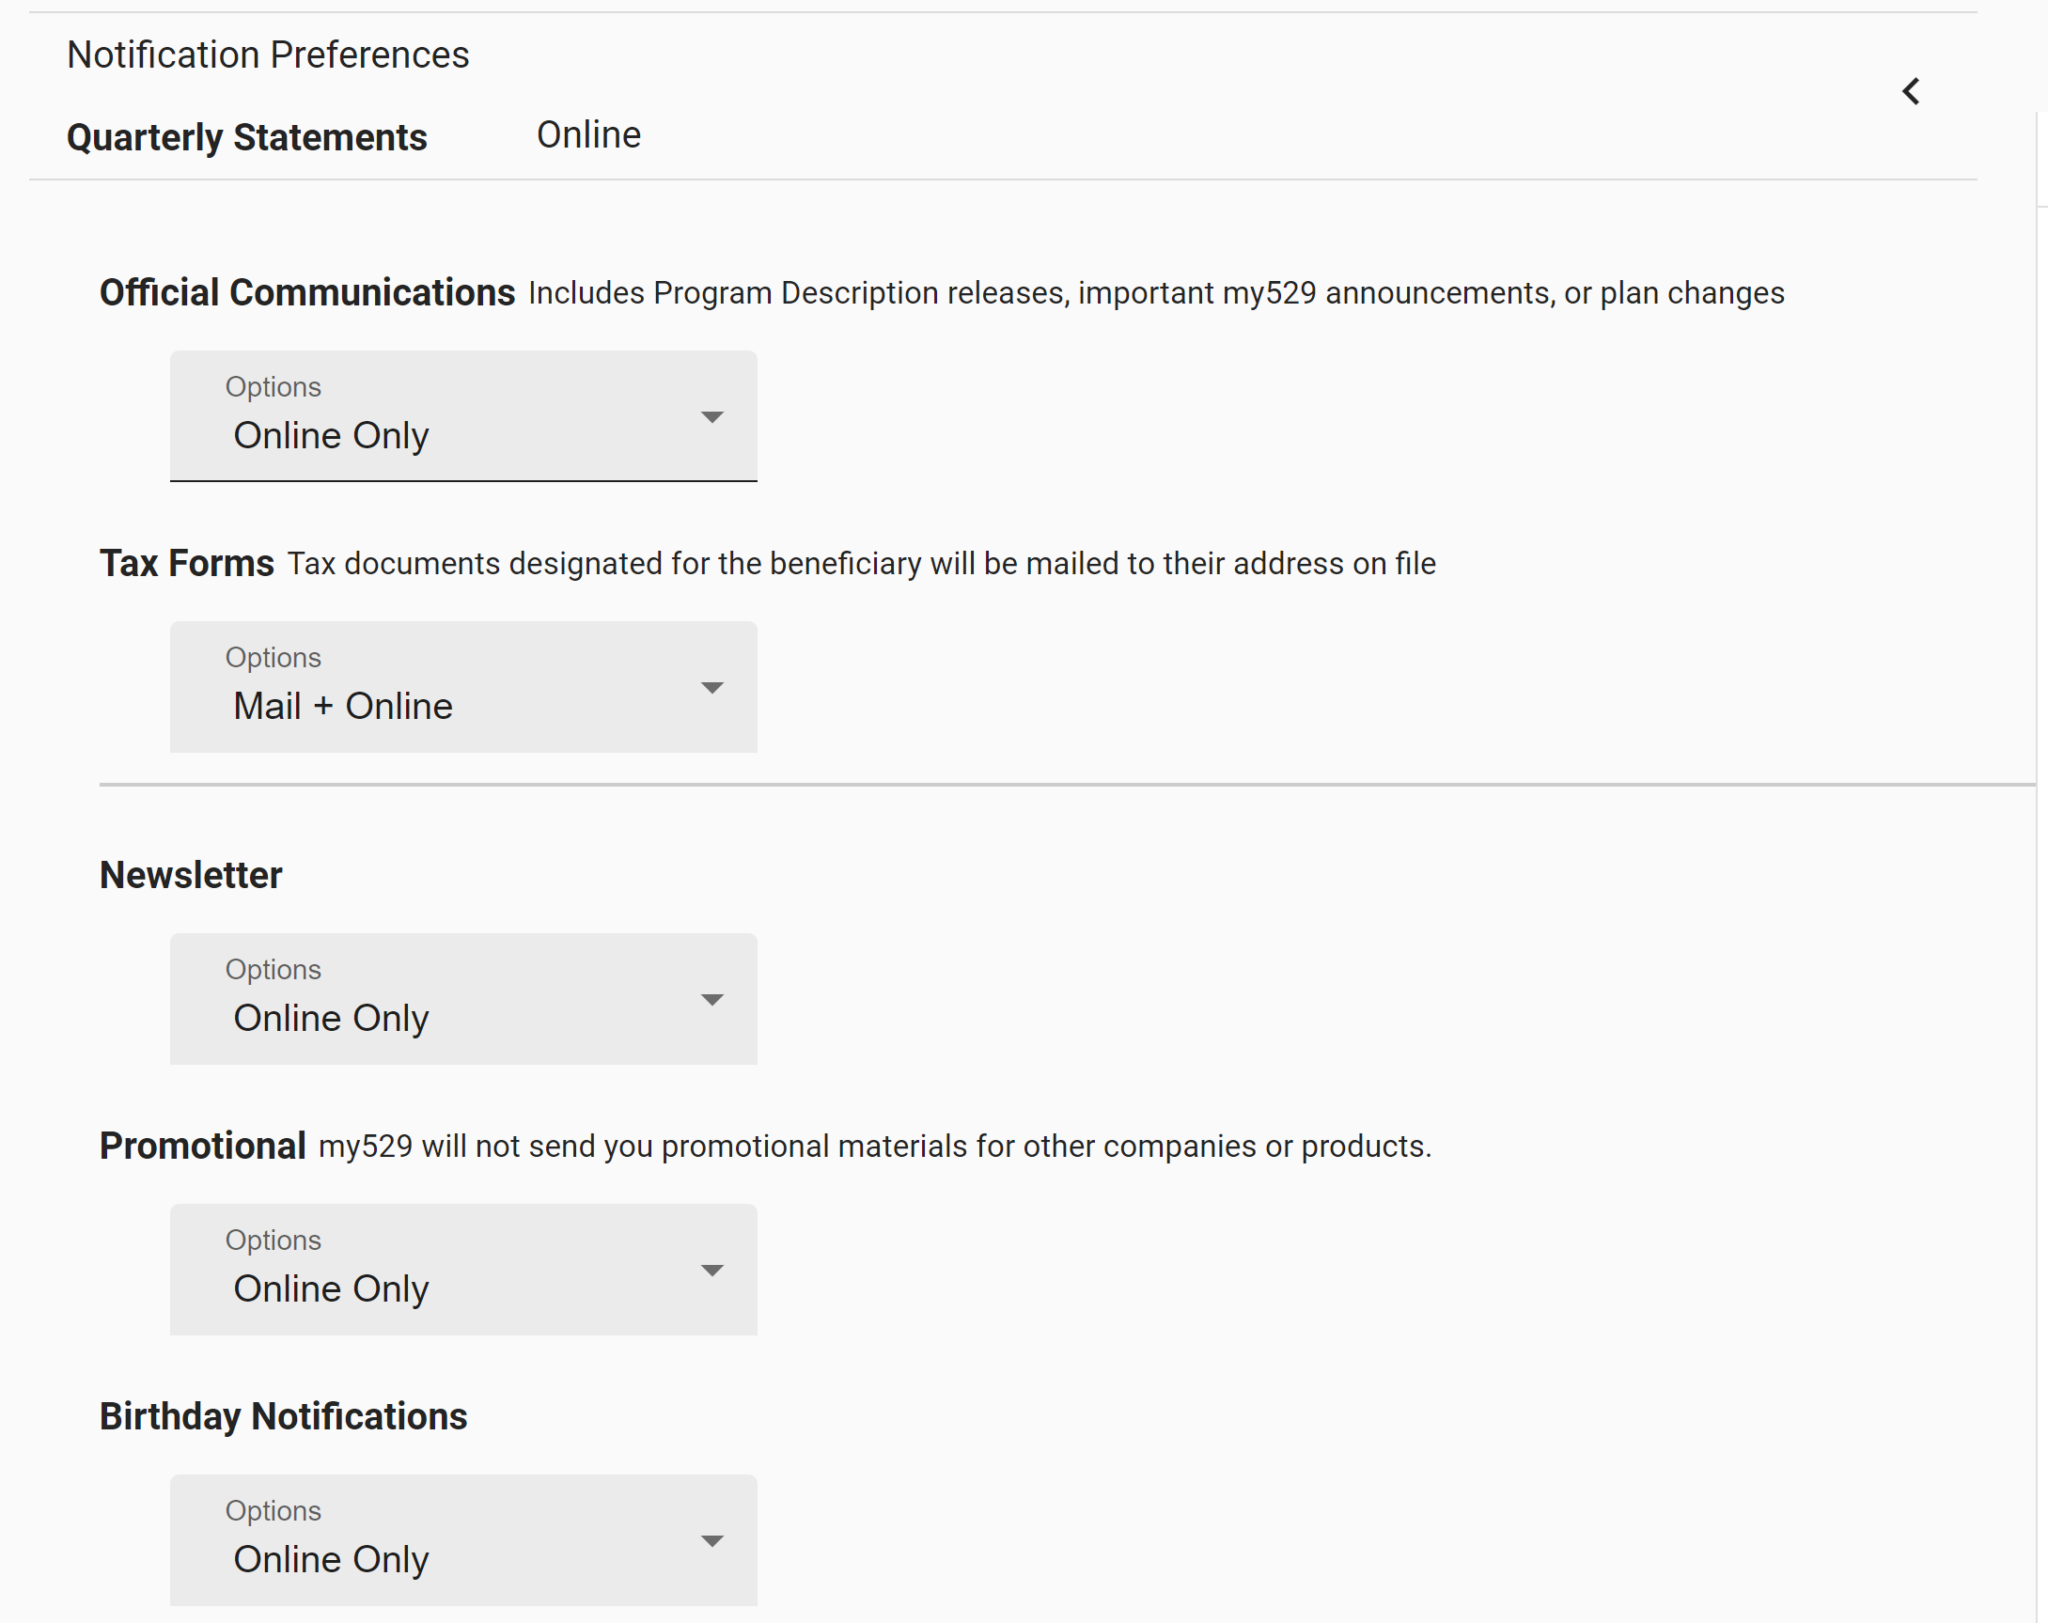The height and width of the screenshot is (1623, 2048).
Task: Click the Newsletter dropdown arrow icon
Action: (x=711, y=1000)
